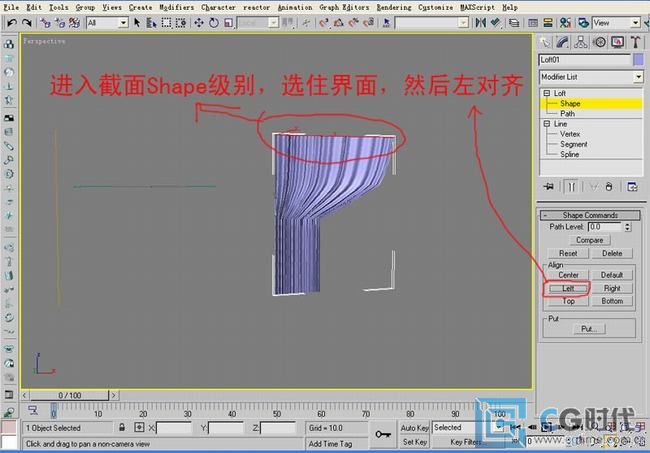The image size is (650, 453).
Task: Toggle the Pin Stack icon
Action: (548, 187)
